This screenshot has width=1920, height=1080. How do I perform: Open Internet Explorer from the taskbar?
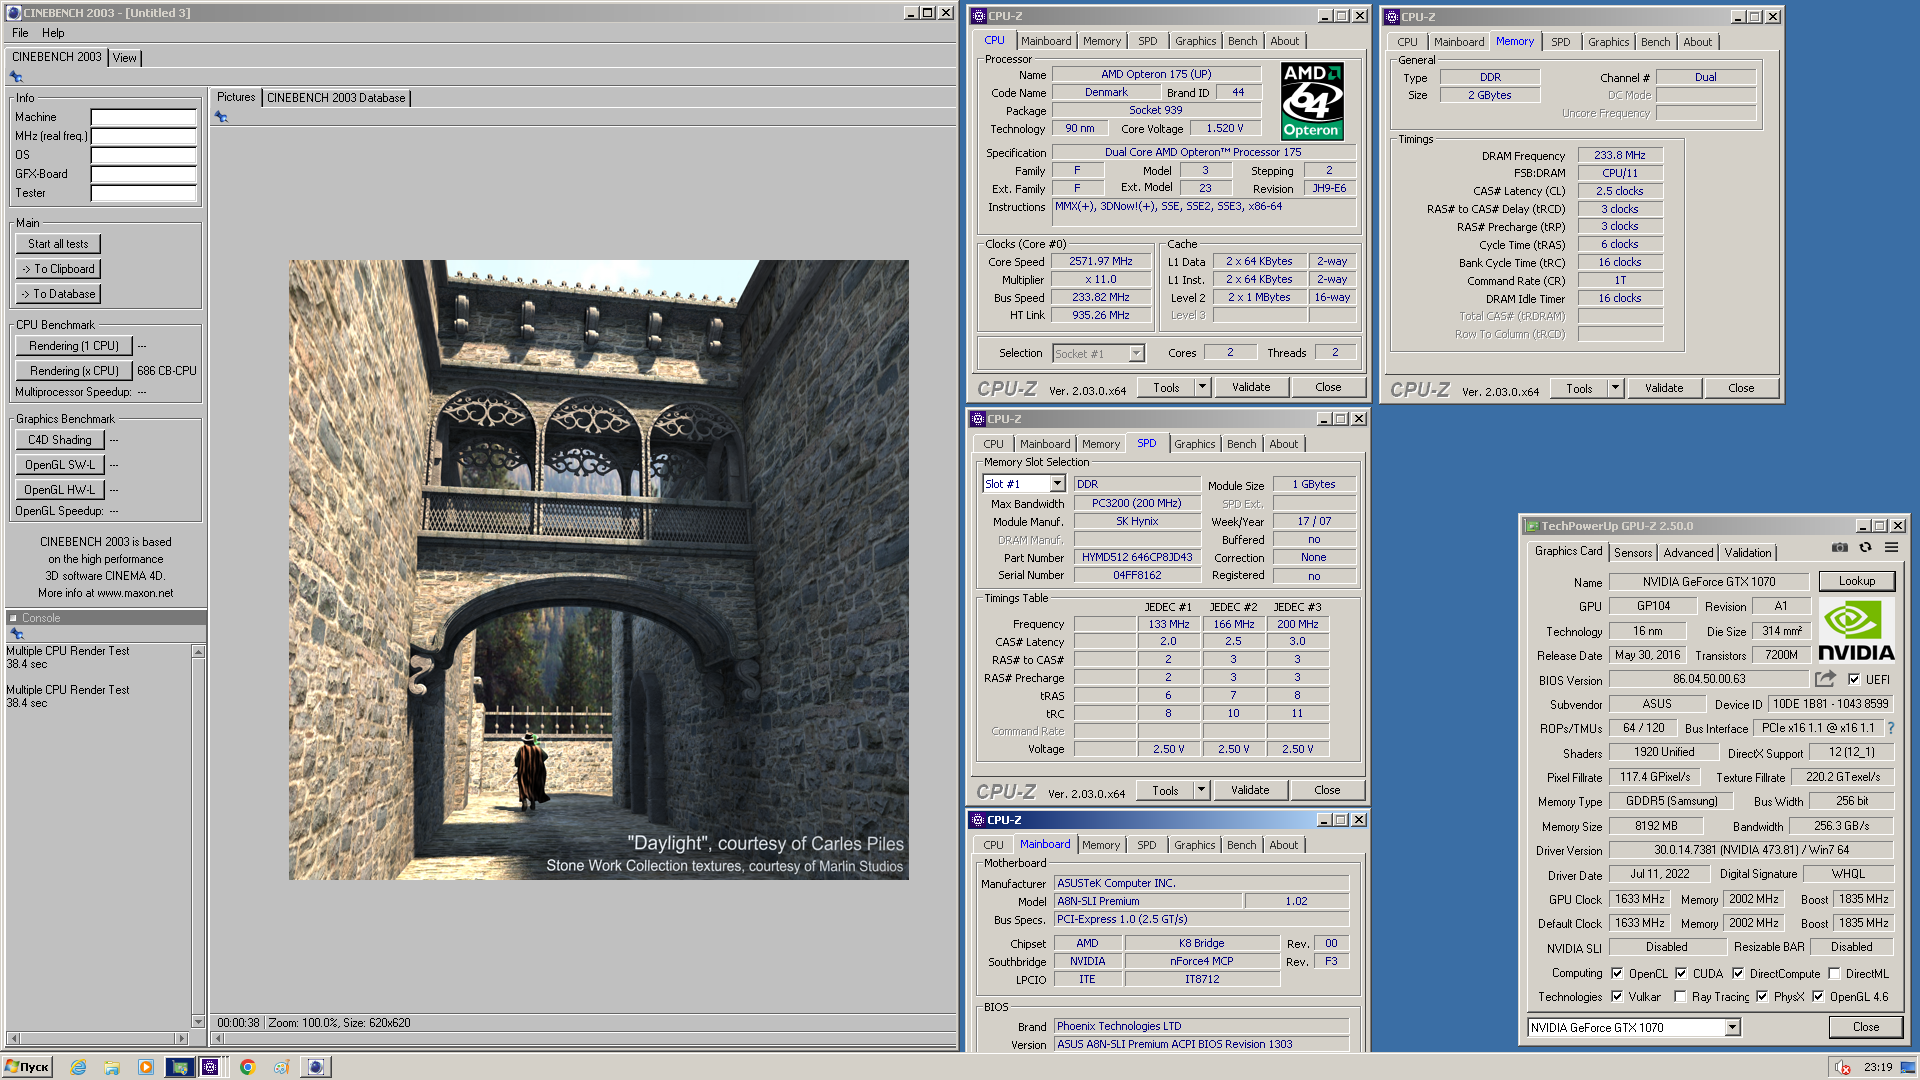tap(78, 1067)
